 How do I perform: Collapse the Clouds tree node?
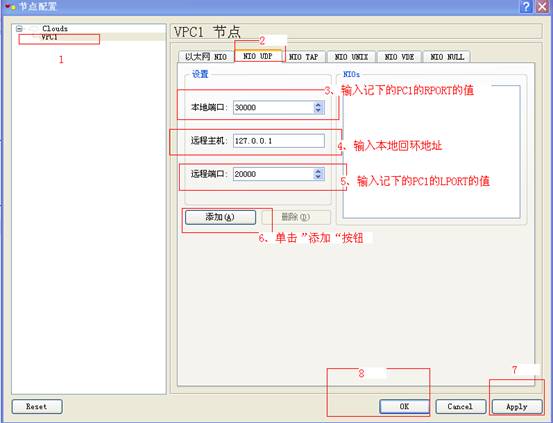(x=19, y=29)
